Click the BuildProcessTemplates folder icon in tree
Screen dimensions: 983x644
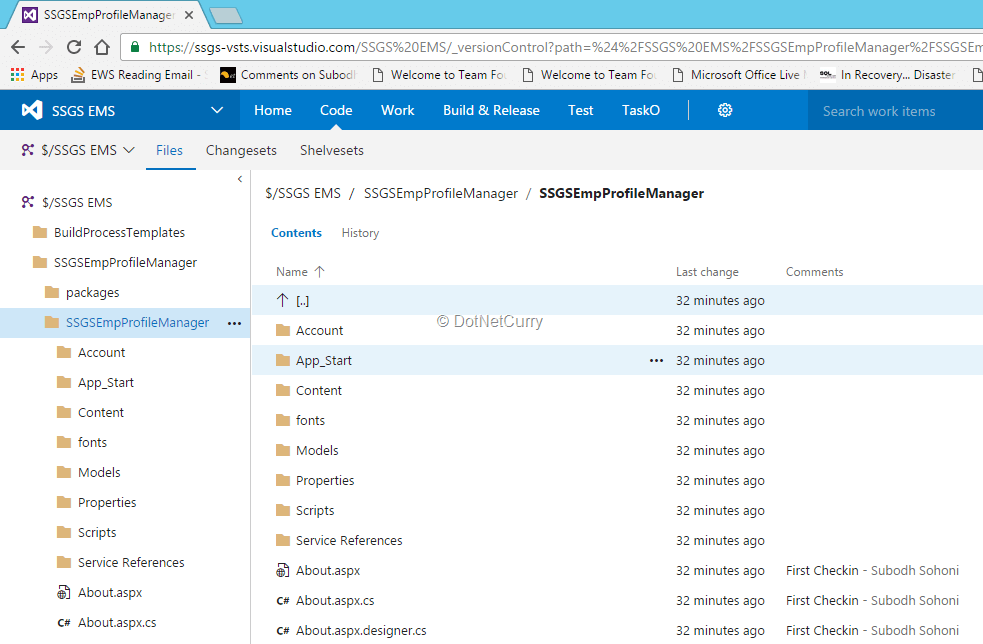click(40, 232)
